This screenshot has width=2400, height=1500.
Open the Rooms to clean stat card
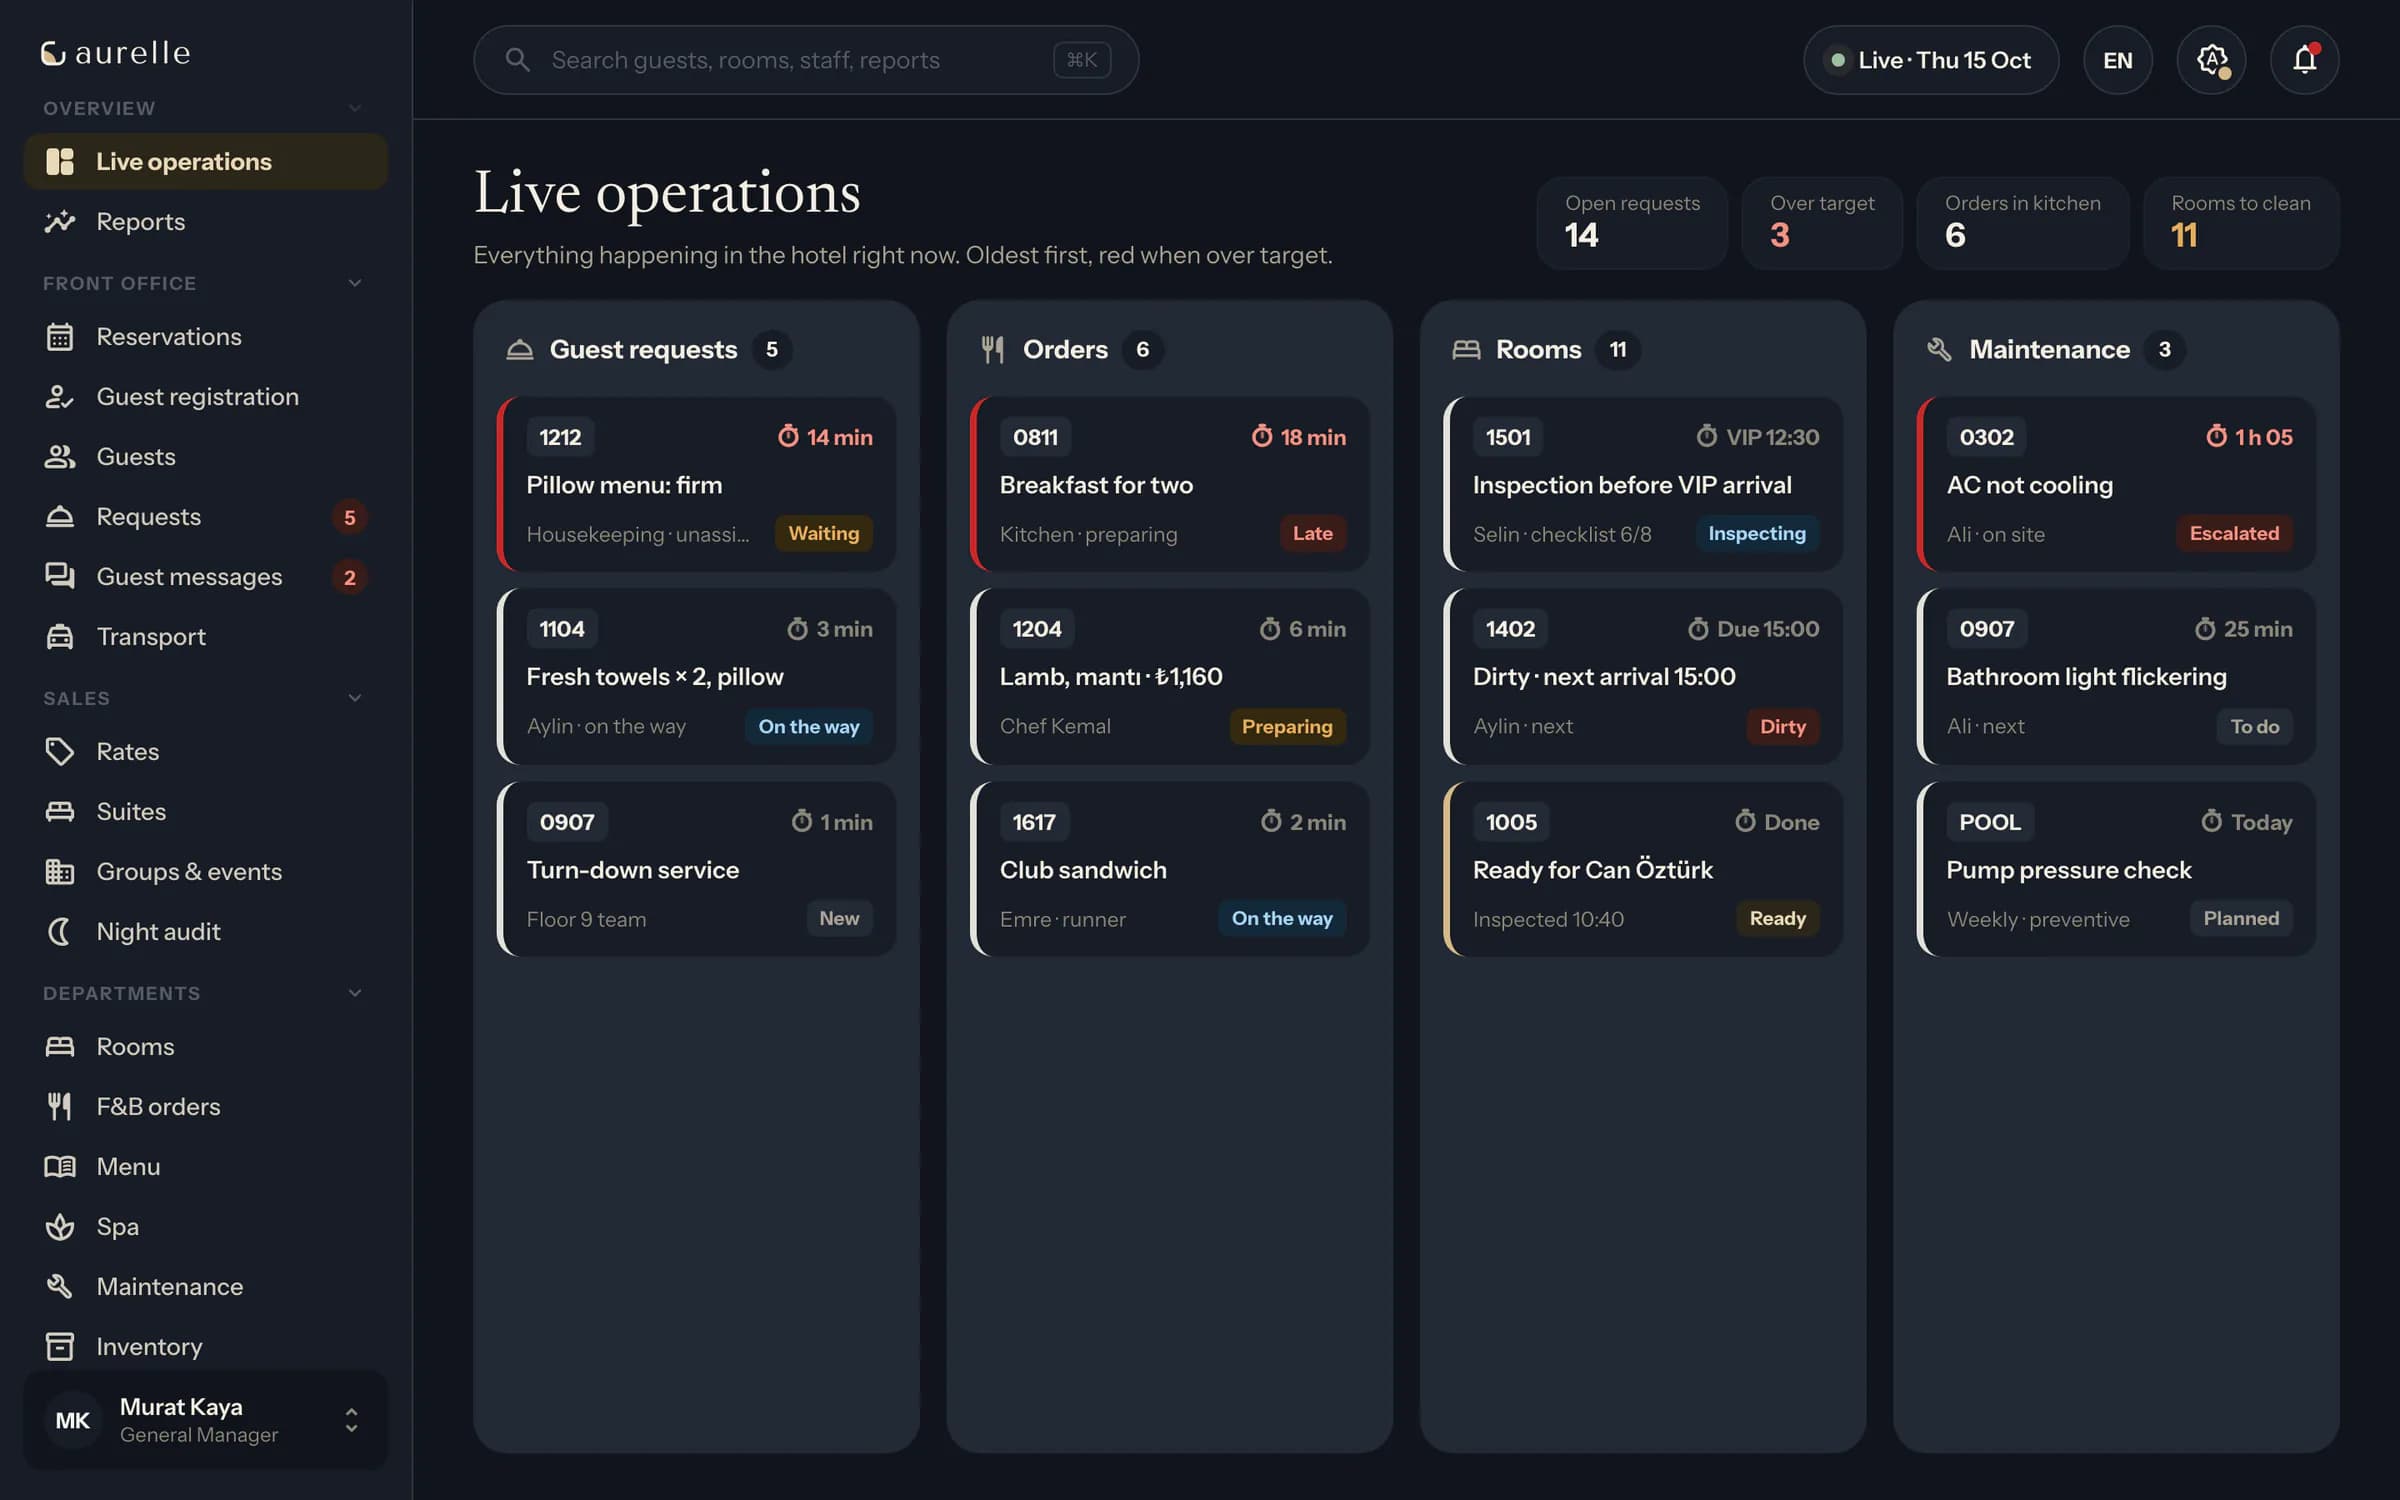[x=2240, y=223]
